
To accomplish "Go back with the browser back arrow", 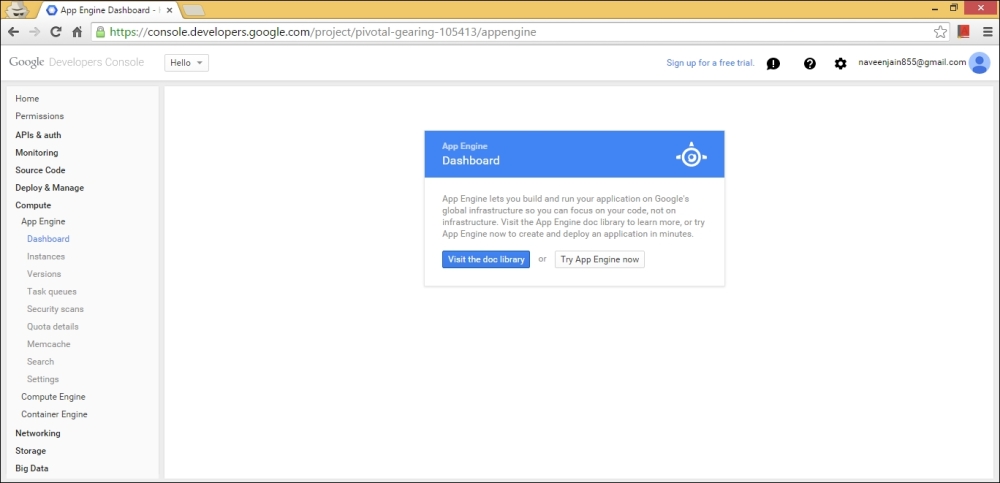I will 13,32.
